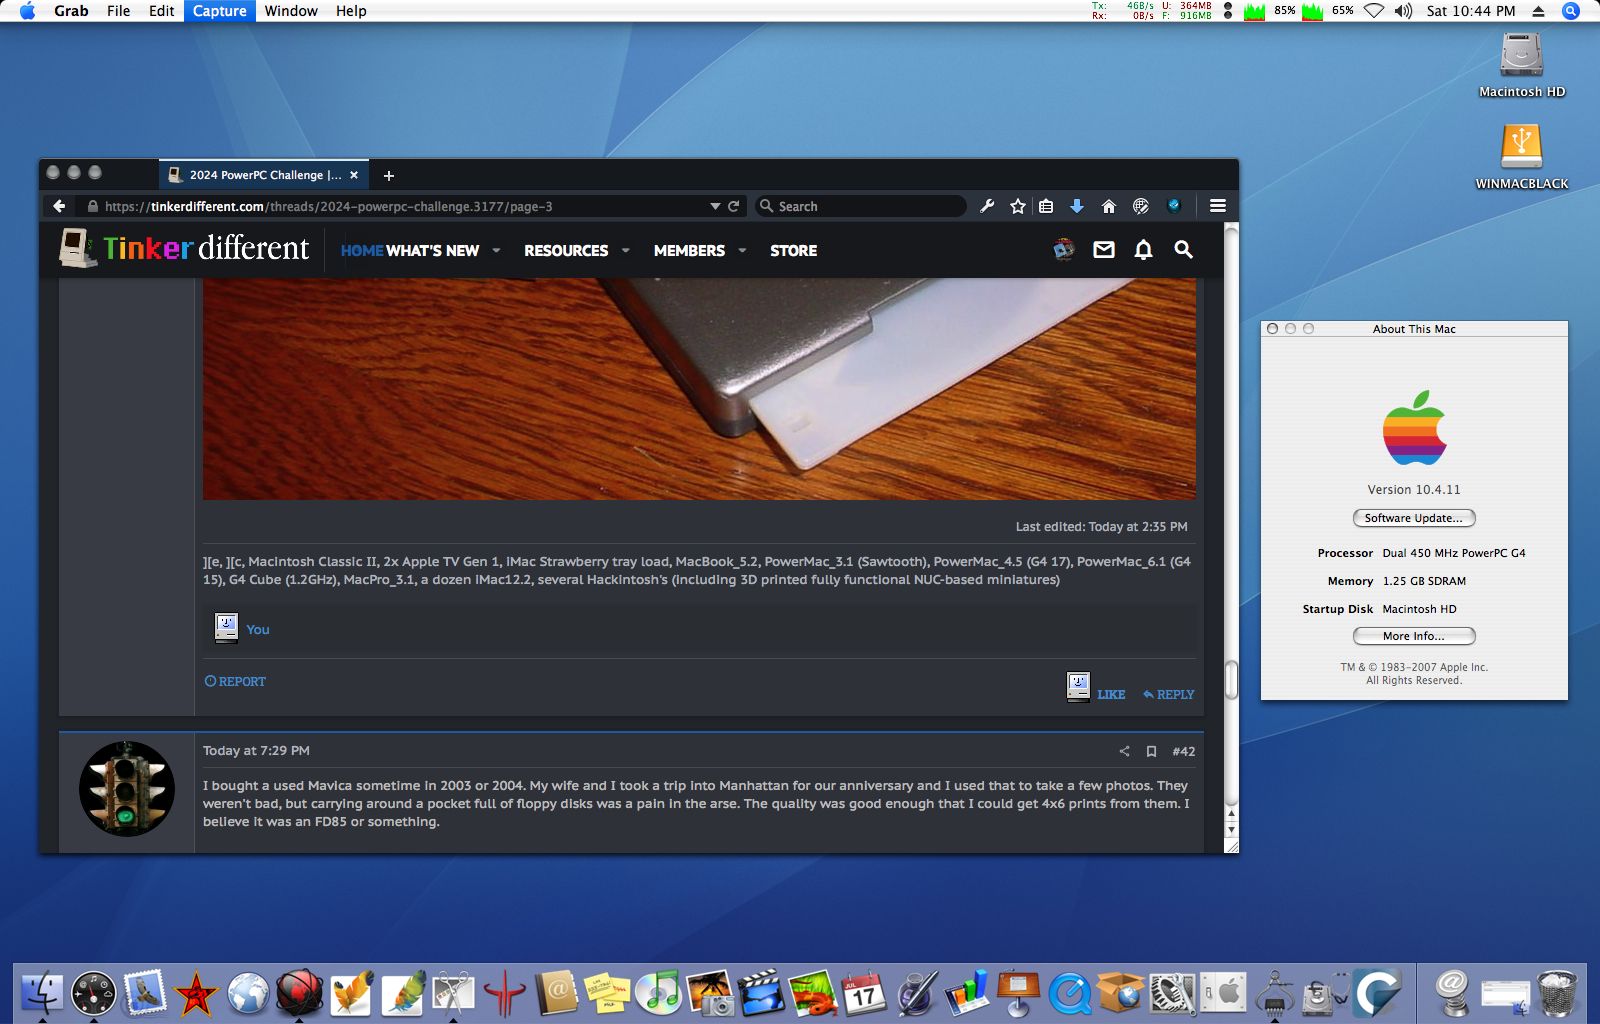Click the REPORT link
This screenshot has height=1024, width=1600.
point(235,681)
